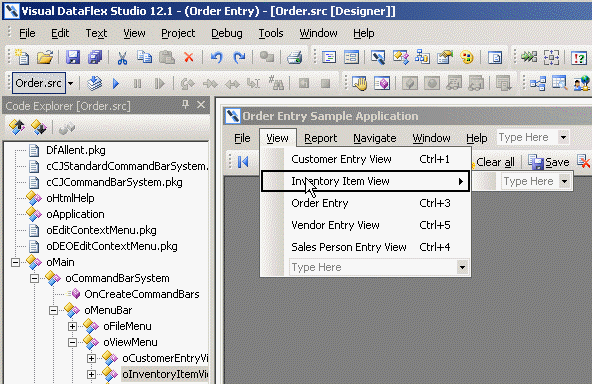Collapse the oViewMenu tree node
Image resolution: width=592 pixels, height=384 pixels.
point(72,342)
